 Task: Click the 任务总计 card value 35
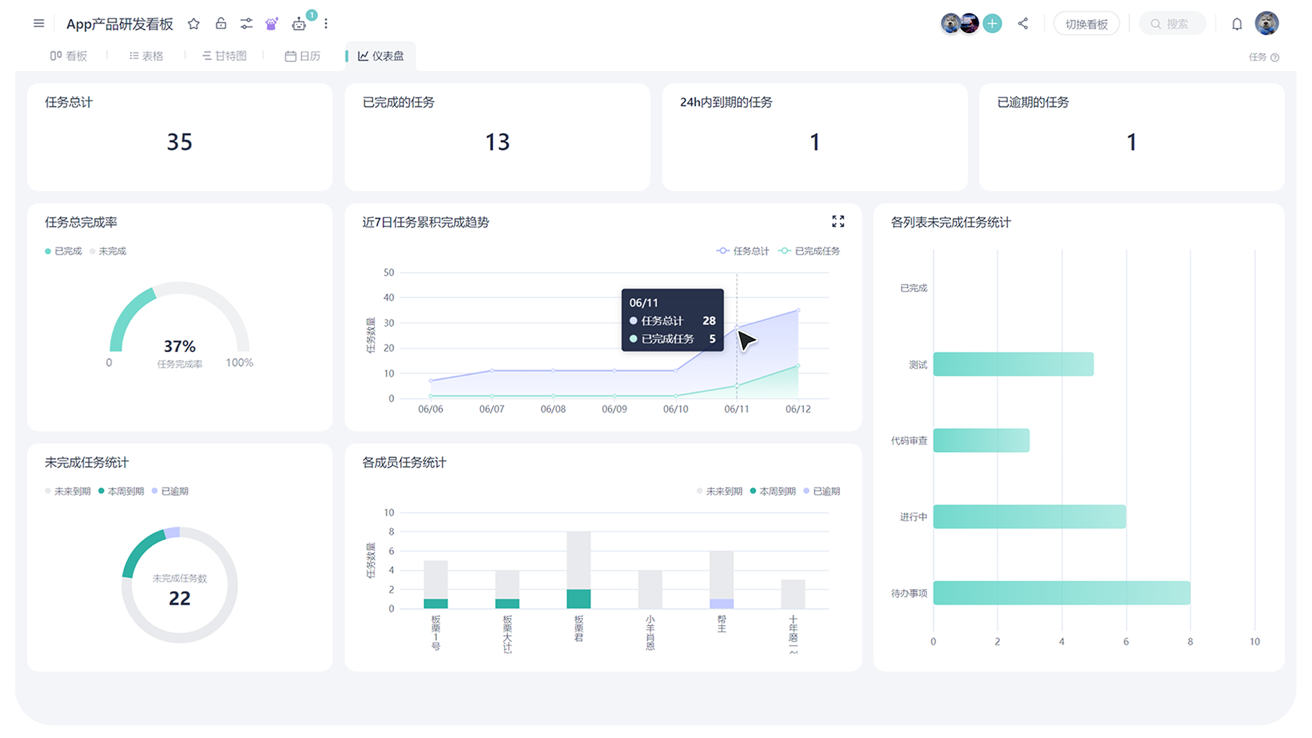[x=179, y=142]
